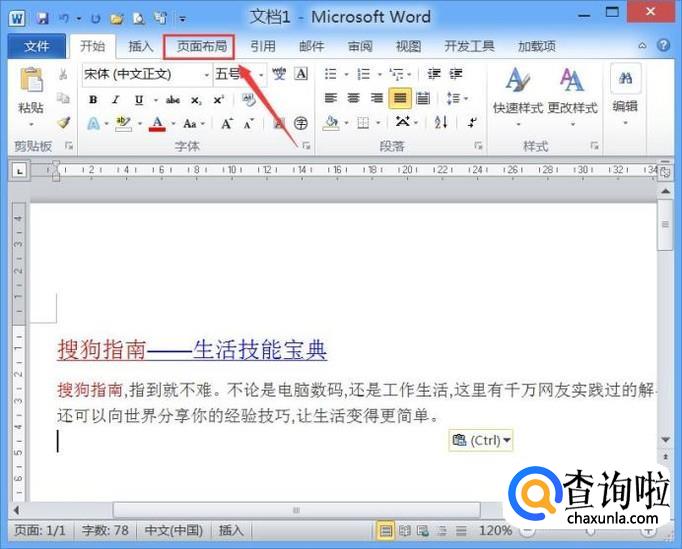The image size is (682, 549).
Task: Center align the paragraph
Action: tap(354, 98)
